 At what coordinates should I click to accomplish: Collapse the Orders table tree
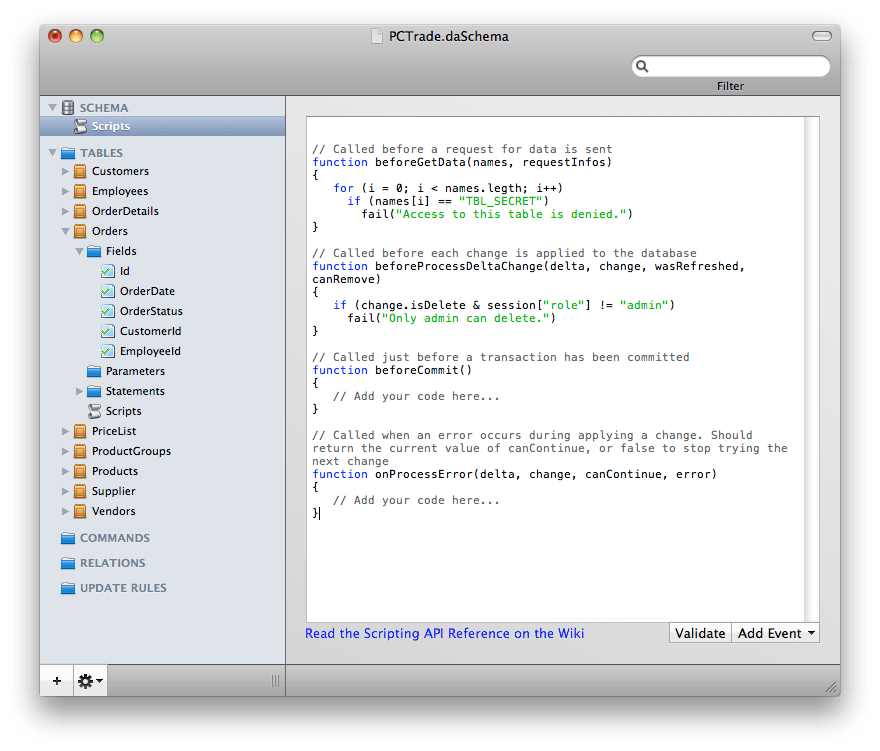[x=63, y=231]
